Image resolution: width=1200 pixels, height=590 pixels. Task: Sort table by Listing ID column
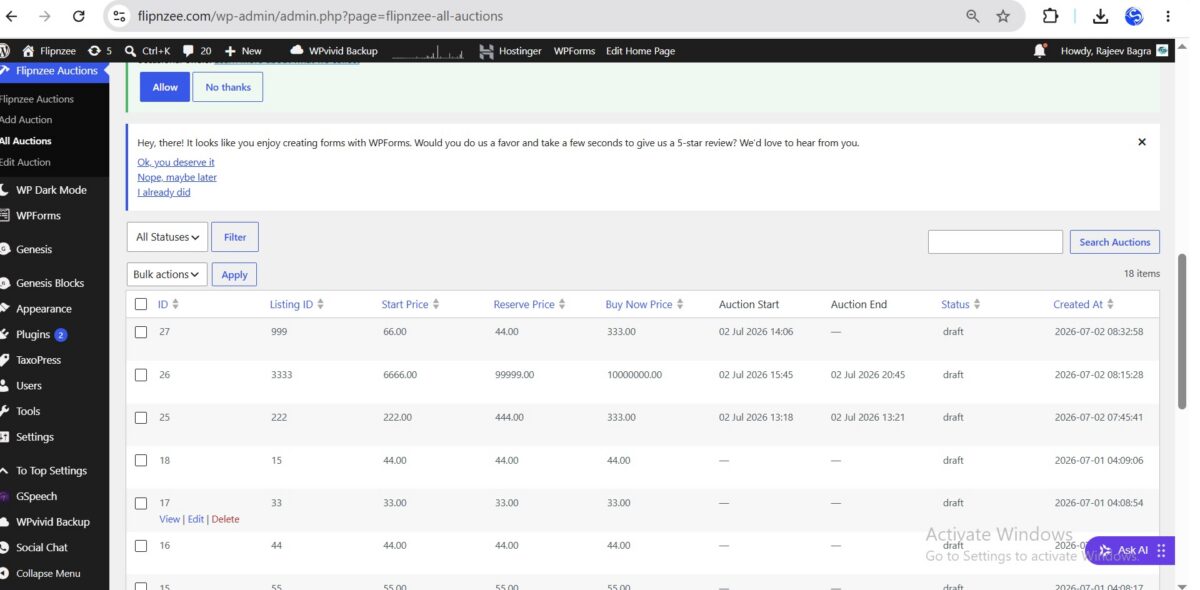tap(297, 304)
